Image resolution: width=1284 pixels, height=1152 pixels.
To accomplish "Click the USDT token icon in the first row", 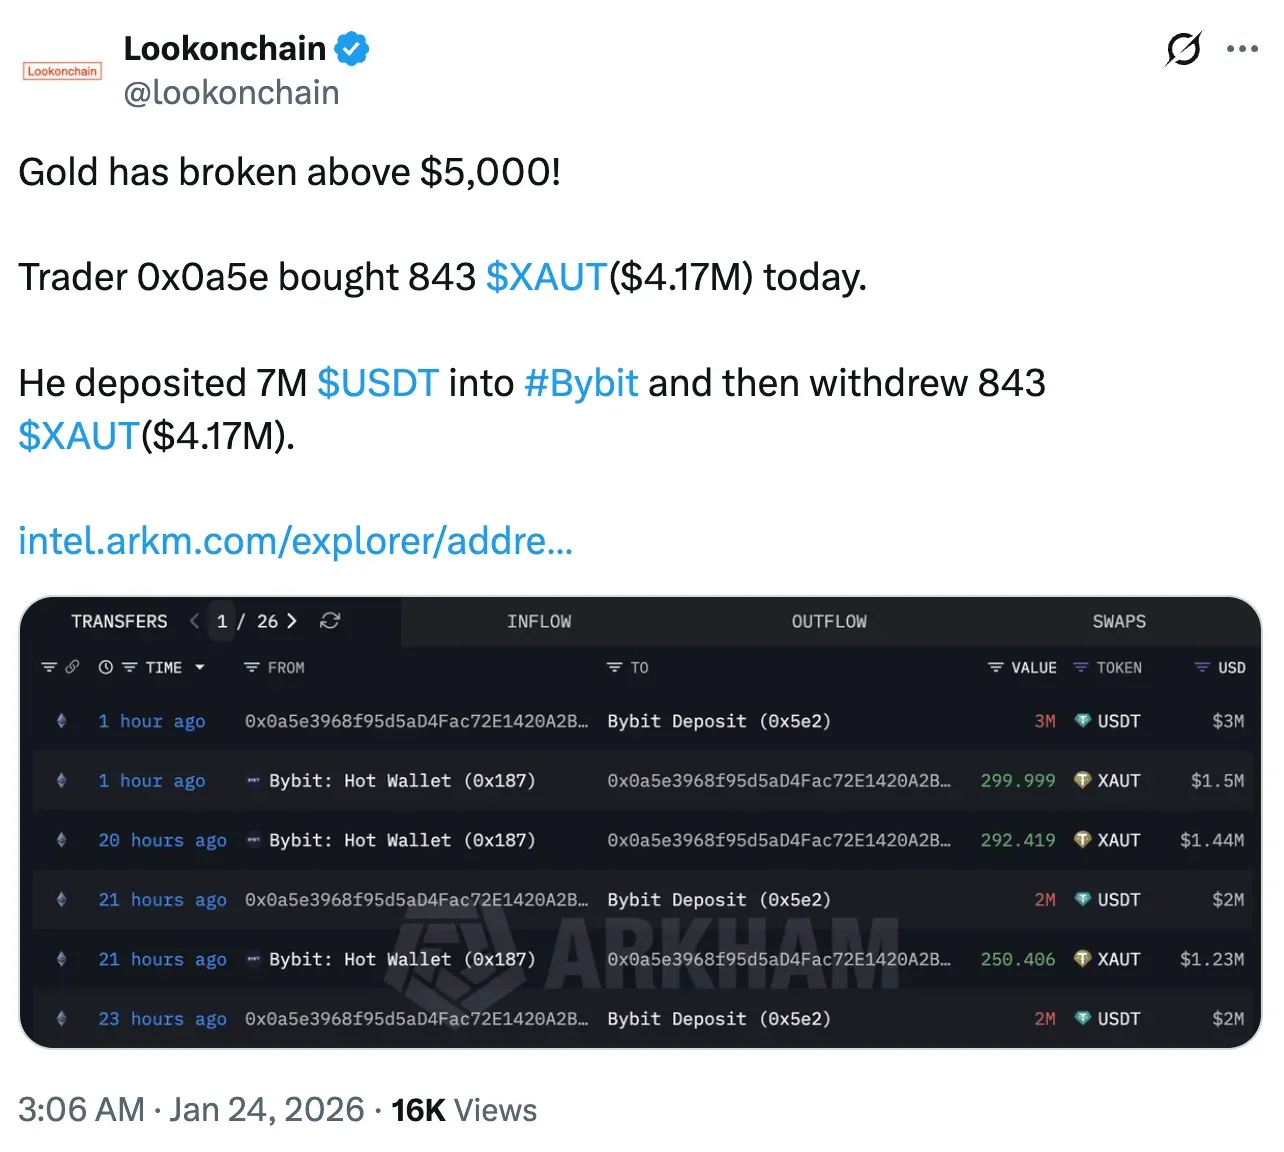I will click(1084, 721).
